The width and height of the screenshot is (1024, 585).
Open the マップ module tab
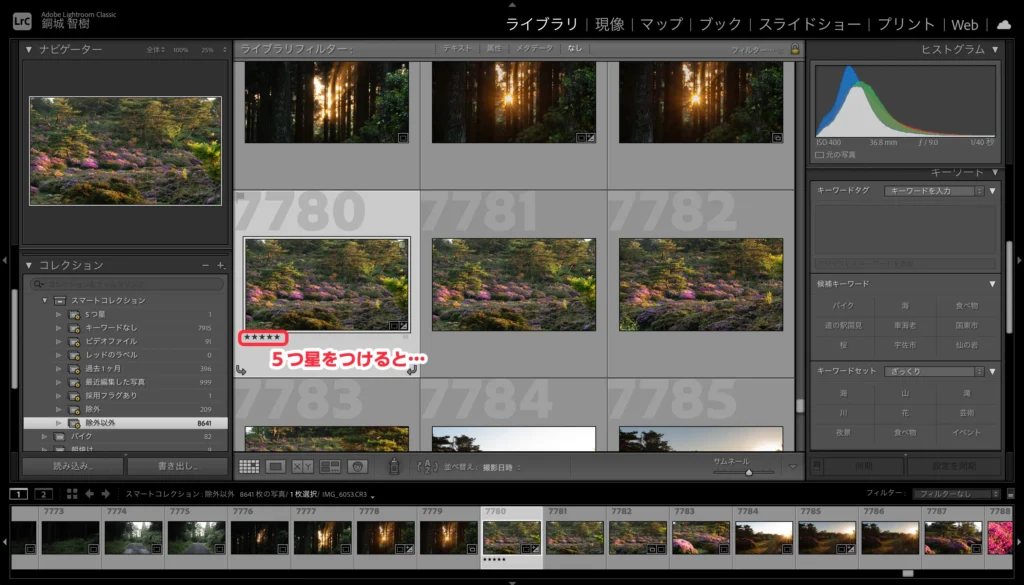[x=661, y=24]
